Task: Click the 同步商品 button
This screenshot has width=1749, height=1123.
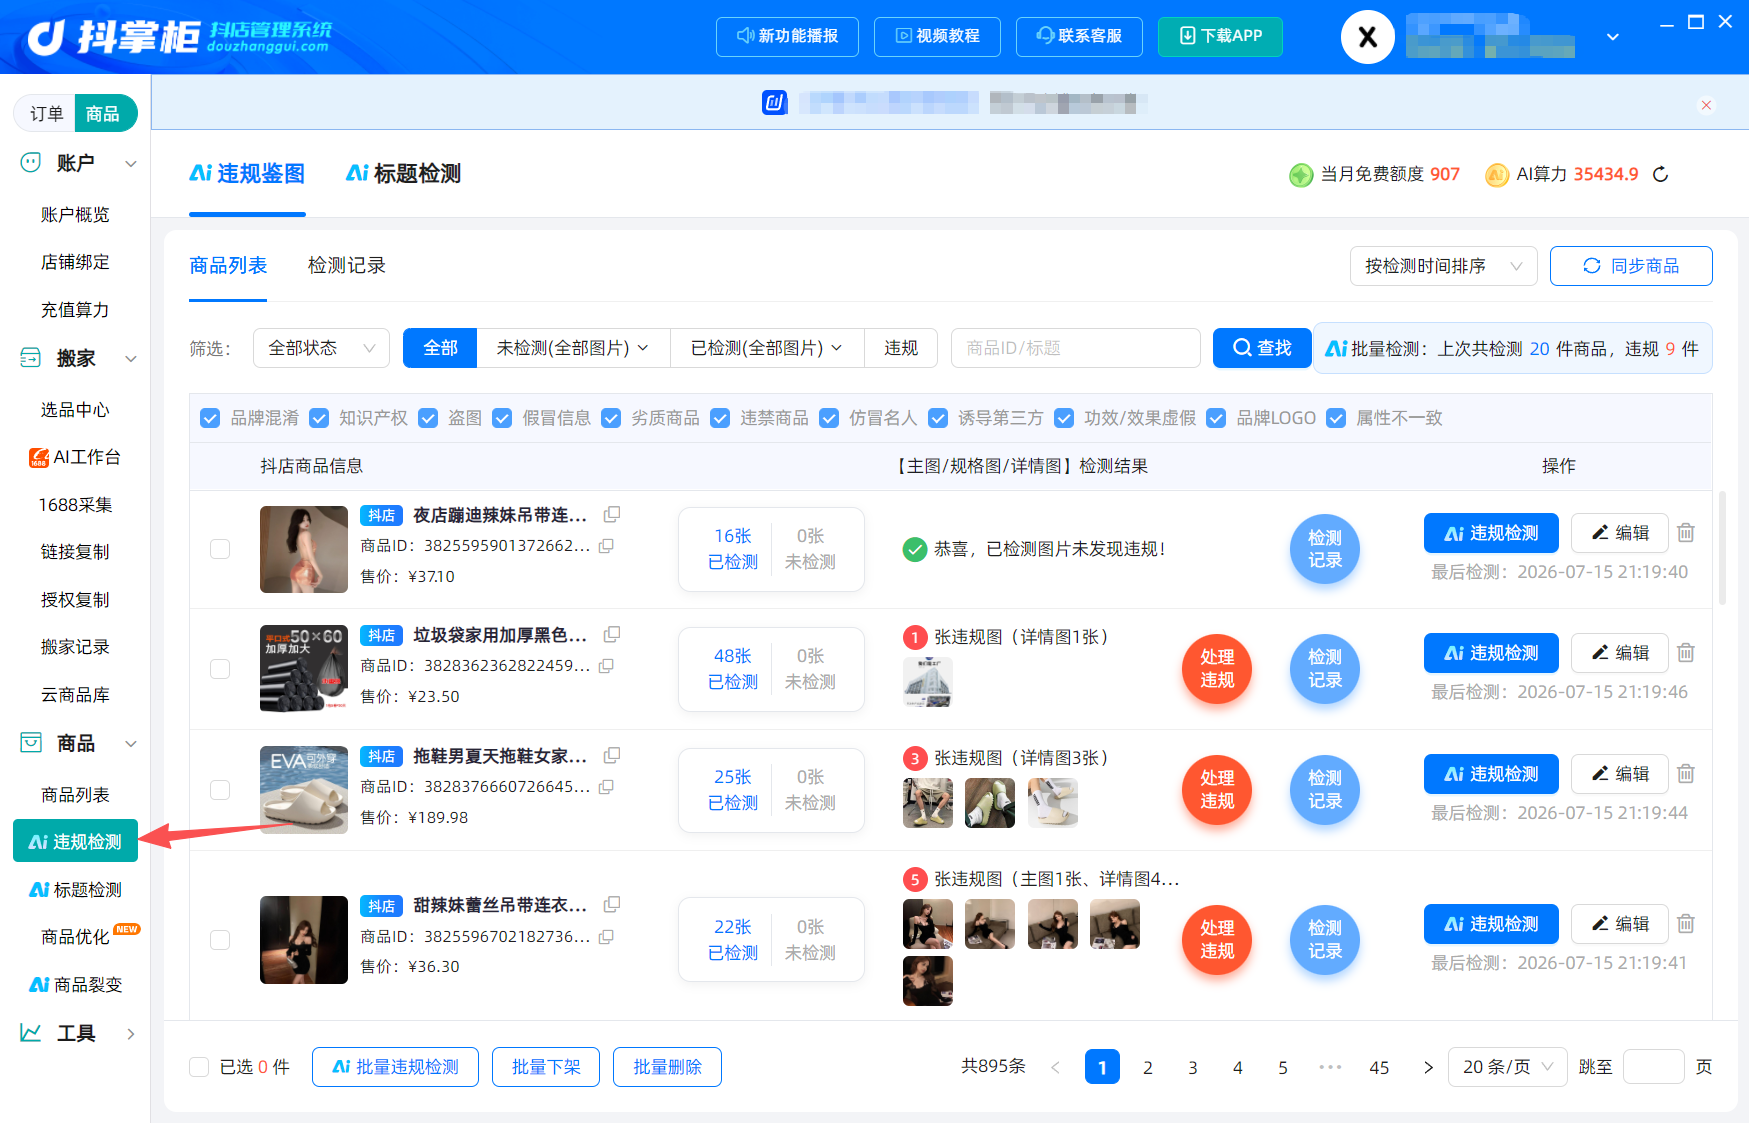Action: pos(1631,266)
